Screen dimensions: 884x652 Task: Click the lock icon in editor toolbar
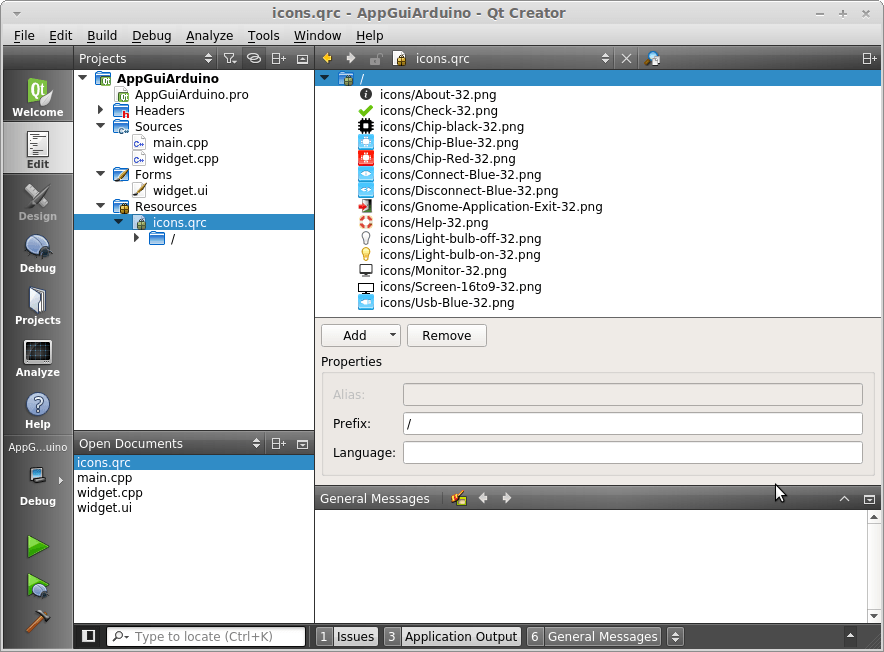[375, 59]
